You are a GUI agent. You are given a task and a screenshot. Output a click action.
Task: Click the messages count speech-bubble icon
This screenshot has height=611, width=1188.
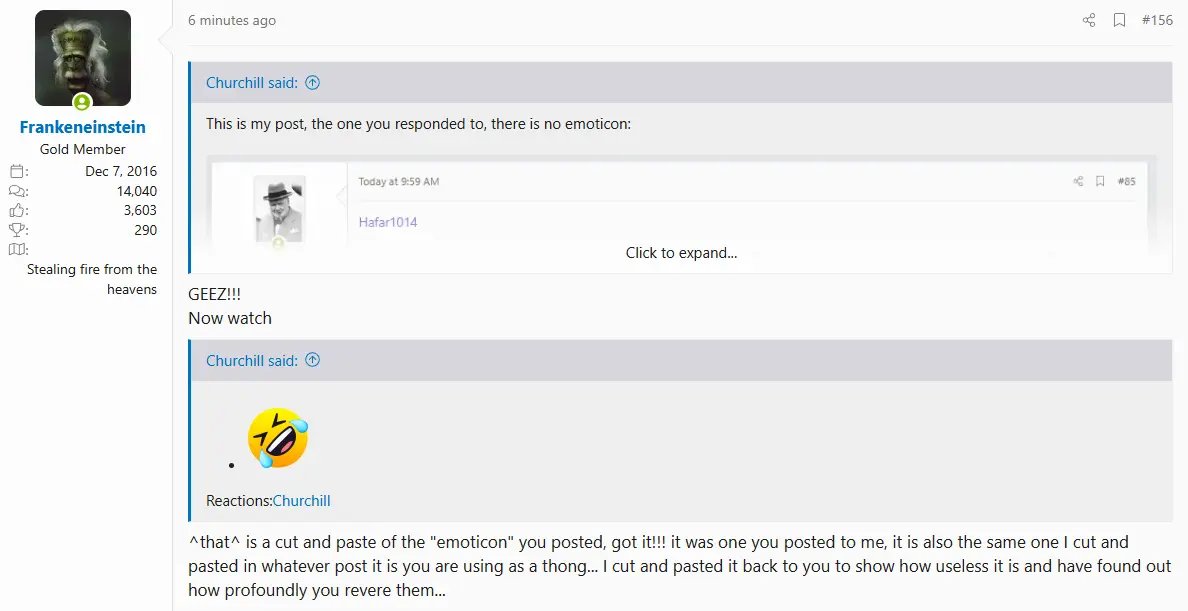click(18, 191)
